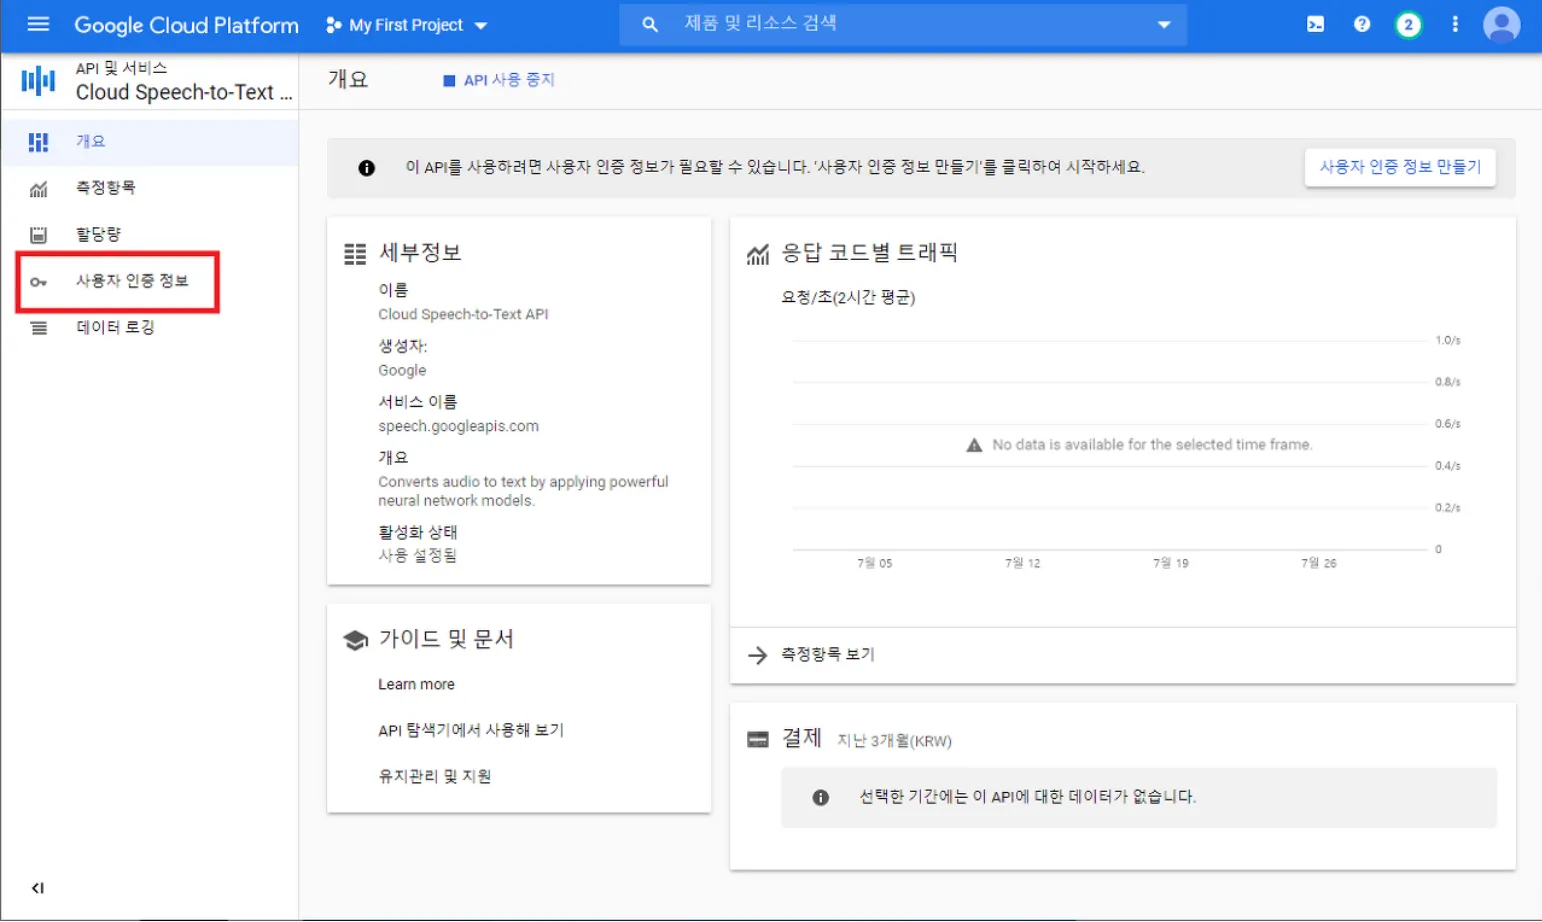
Task: Click the 개요 dashboard icon in sidebar
Action: point(38,142)
